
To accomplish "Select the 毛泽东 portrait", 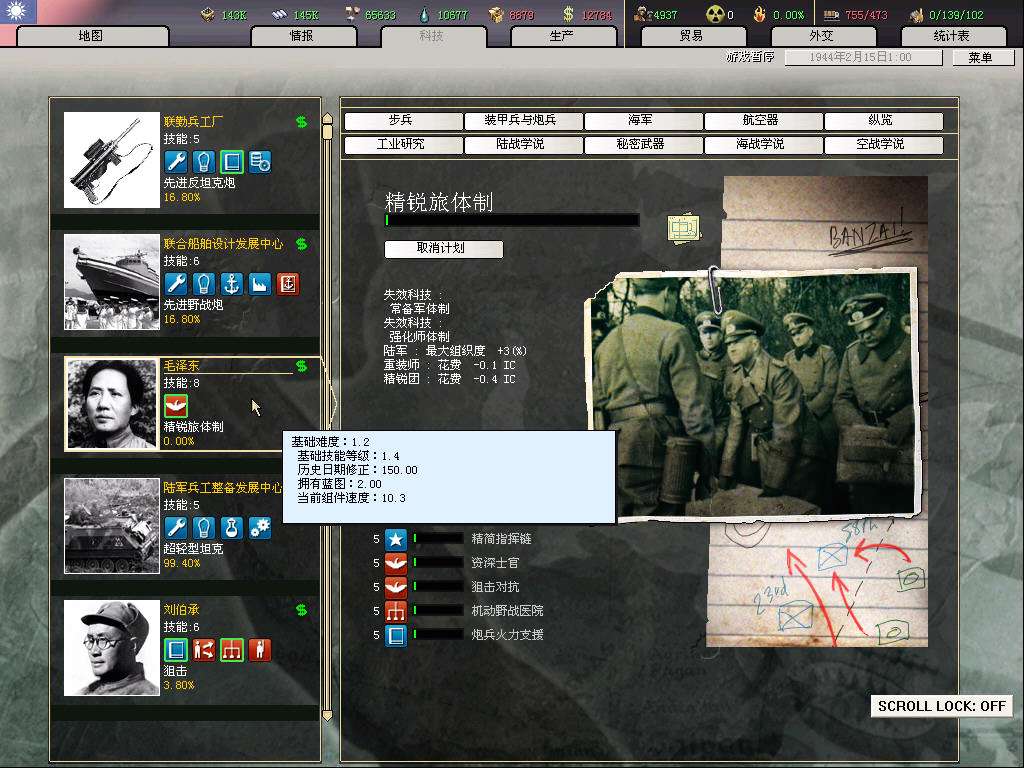I will click(x=112, y=404).
